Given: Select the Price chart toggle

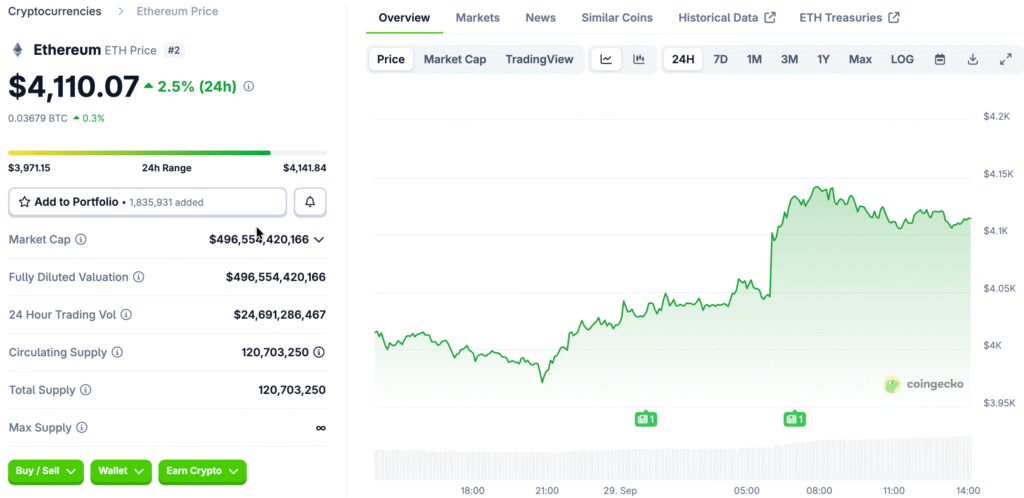Looking at the screenshot, I should click(x=391, y=59).
